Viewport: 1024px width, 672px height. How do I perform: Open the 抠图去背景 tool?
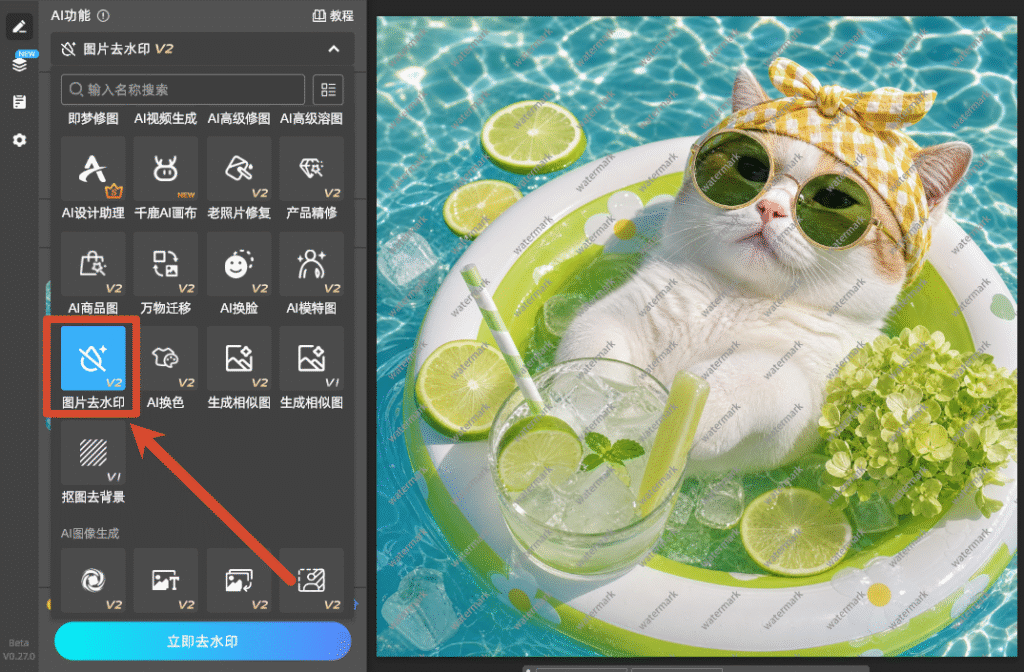coord(93,453)
